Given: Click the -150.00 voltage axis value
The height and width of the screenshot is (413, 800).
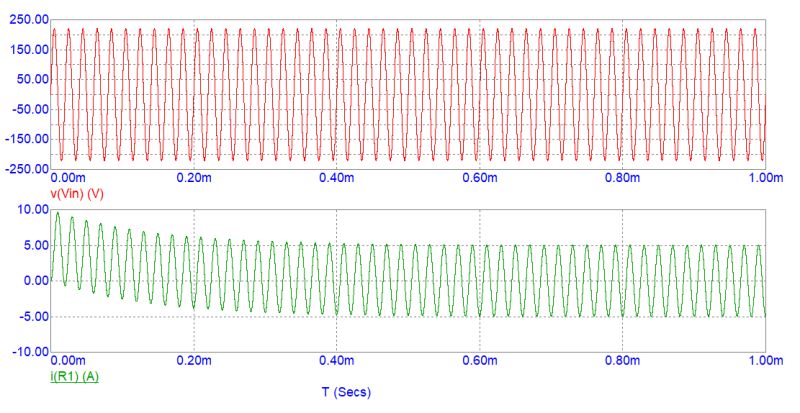Looking at the screenshot, I should coord(27,139).
